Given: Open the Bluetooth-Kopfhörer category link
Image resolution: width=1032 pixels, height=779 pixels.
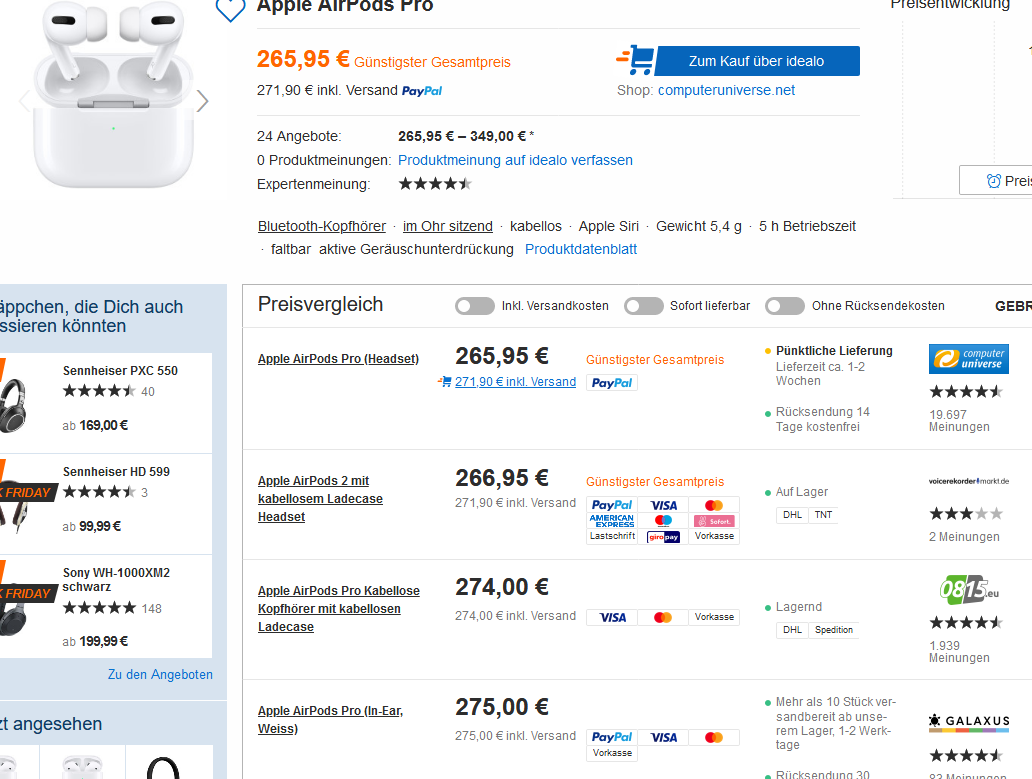Looking at the screenshot, I should [x=322, y=226].
